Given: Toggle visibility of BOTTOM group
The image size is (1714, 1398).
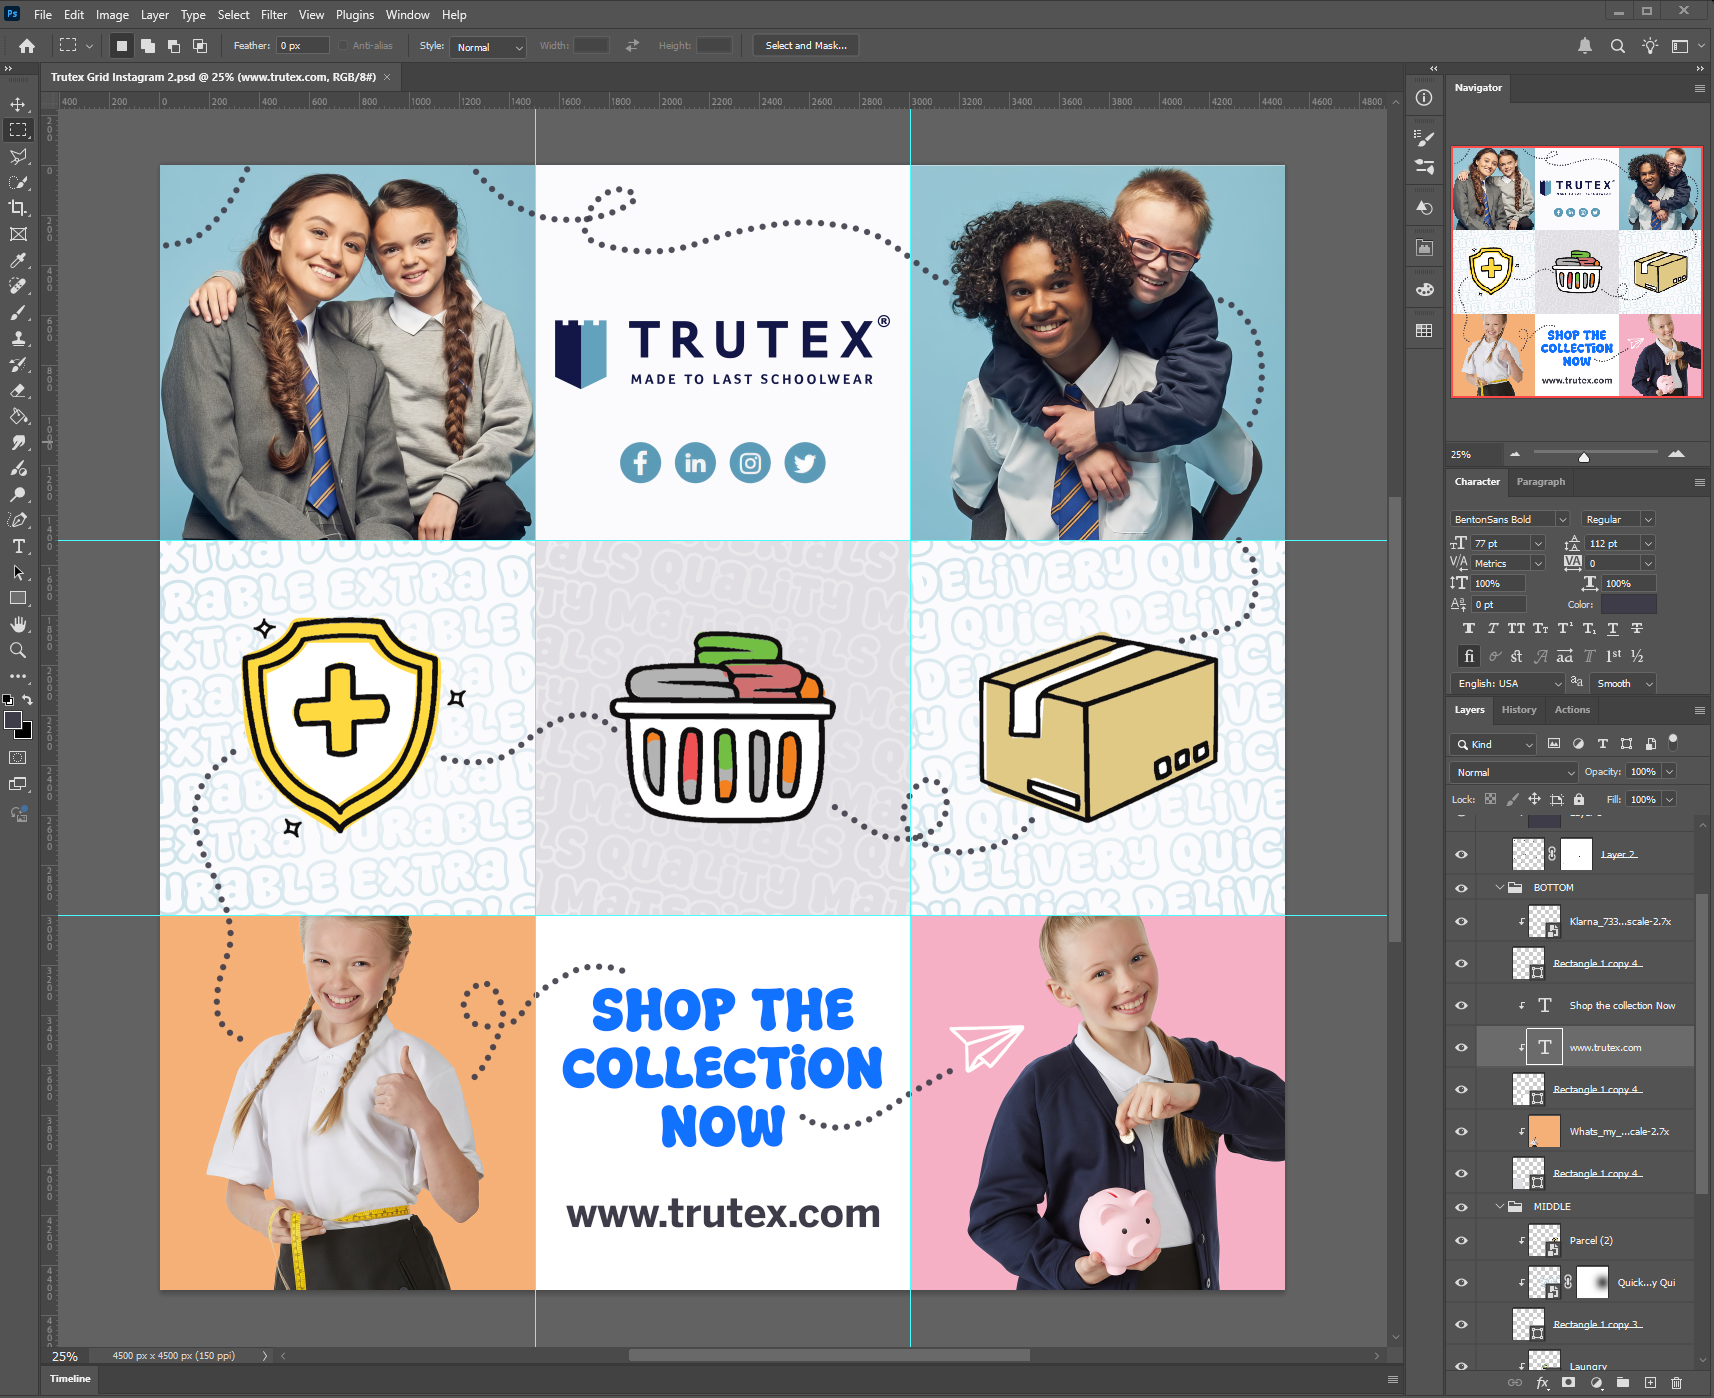Looking at the screenshot, I should [1461, 887].
